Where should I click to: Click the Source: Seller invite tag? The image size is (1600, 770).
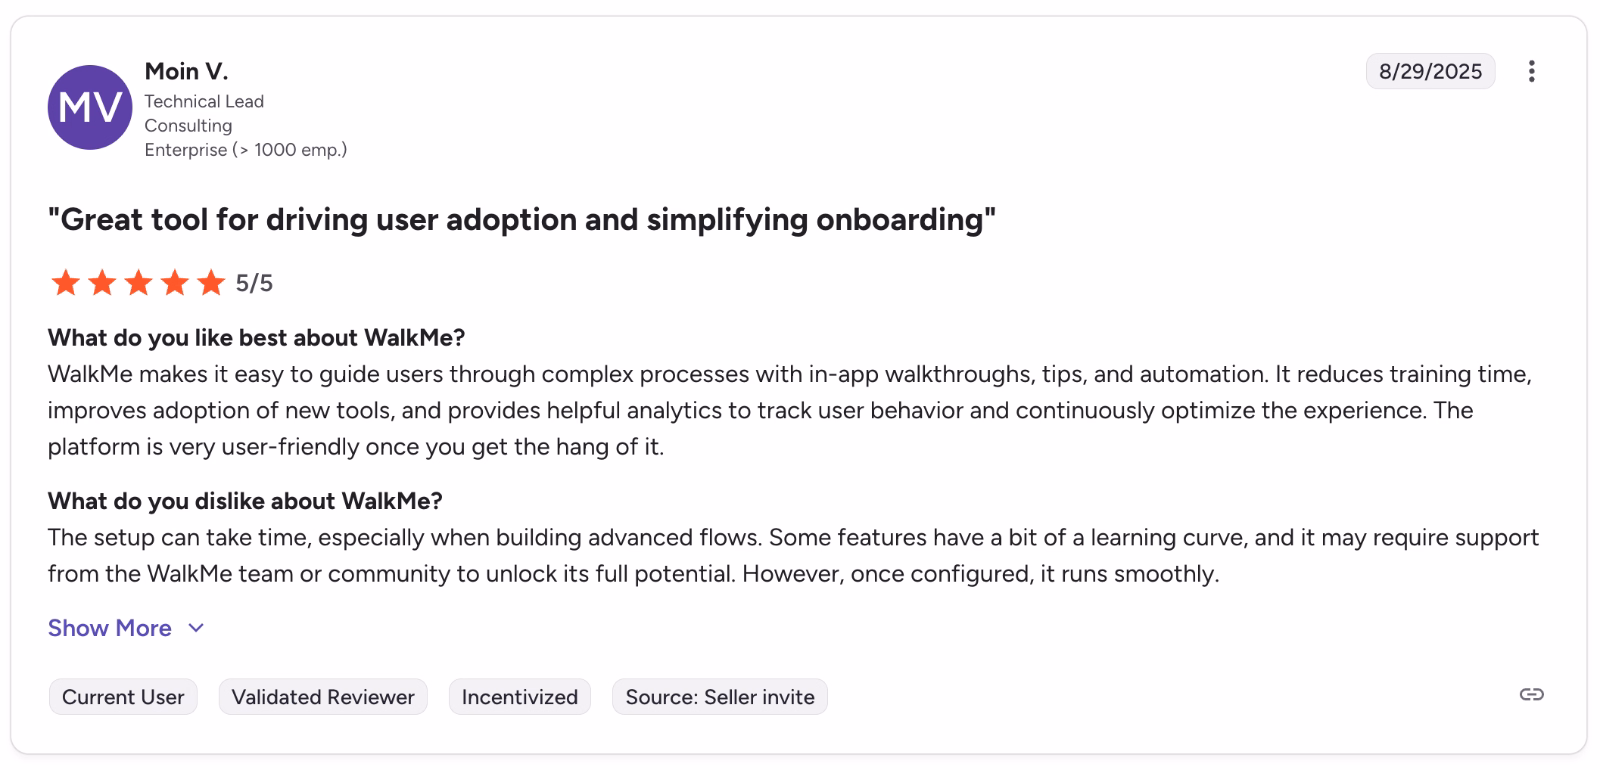(719, 696)
